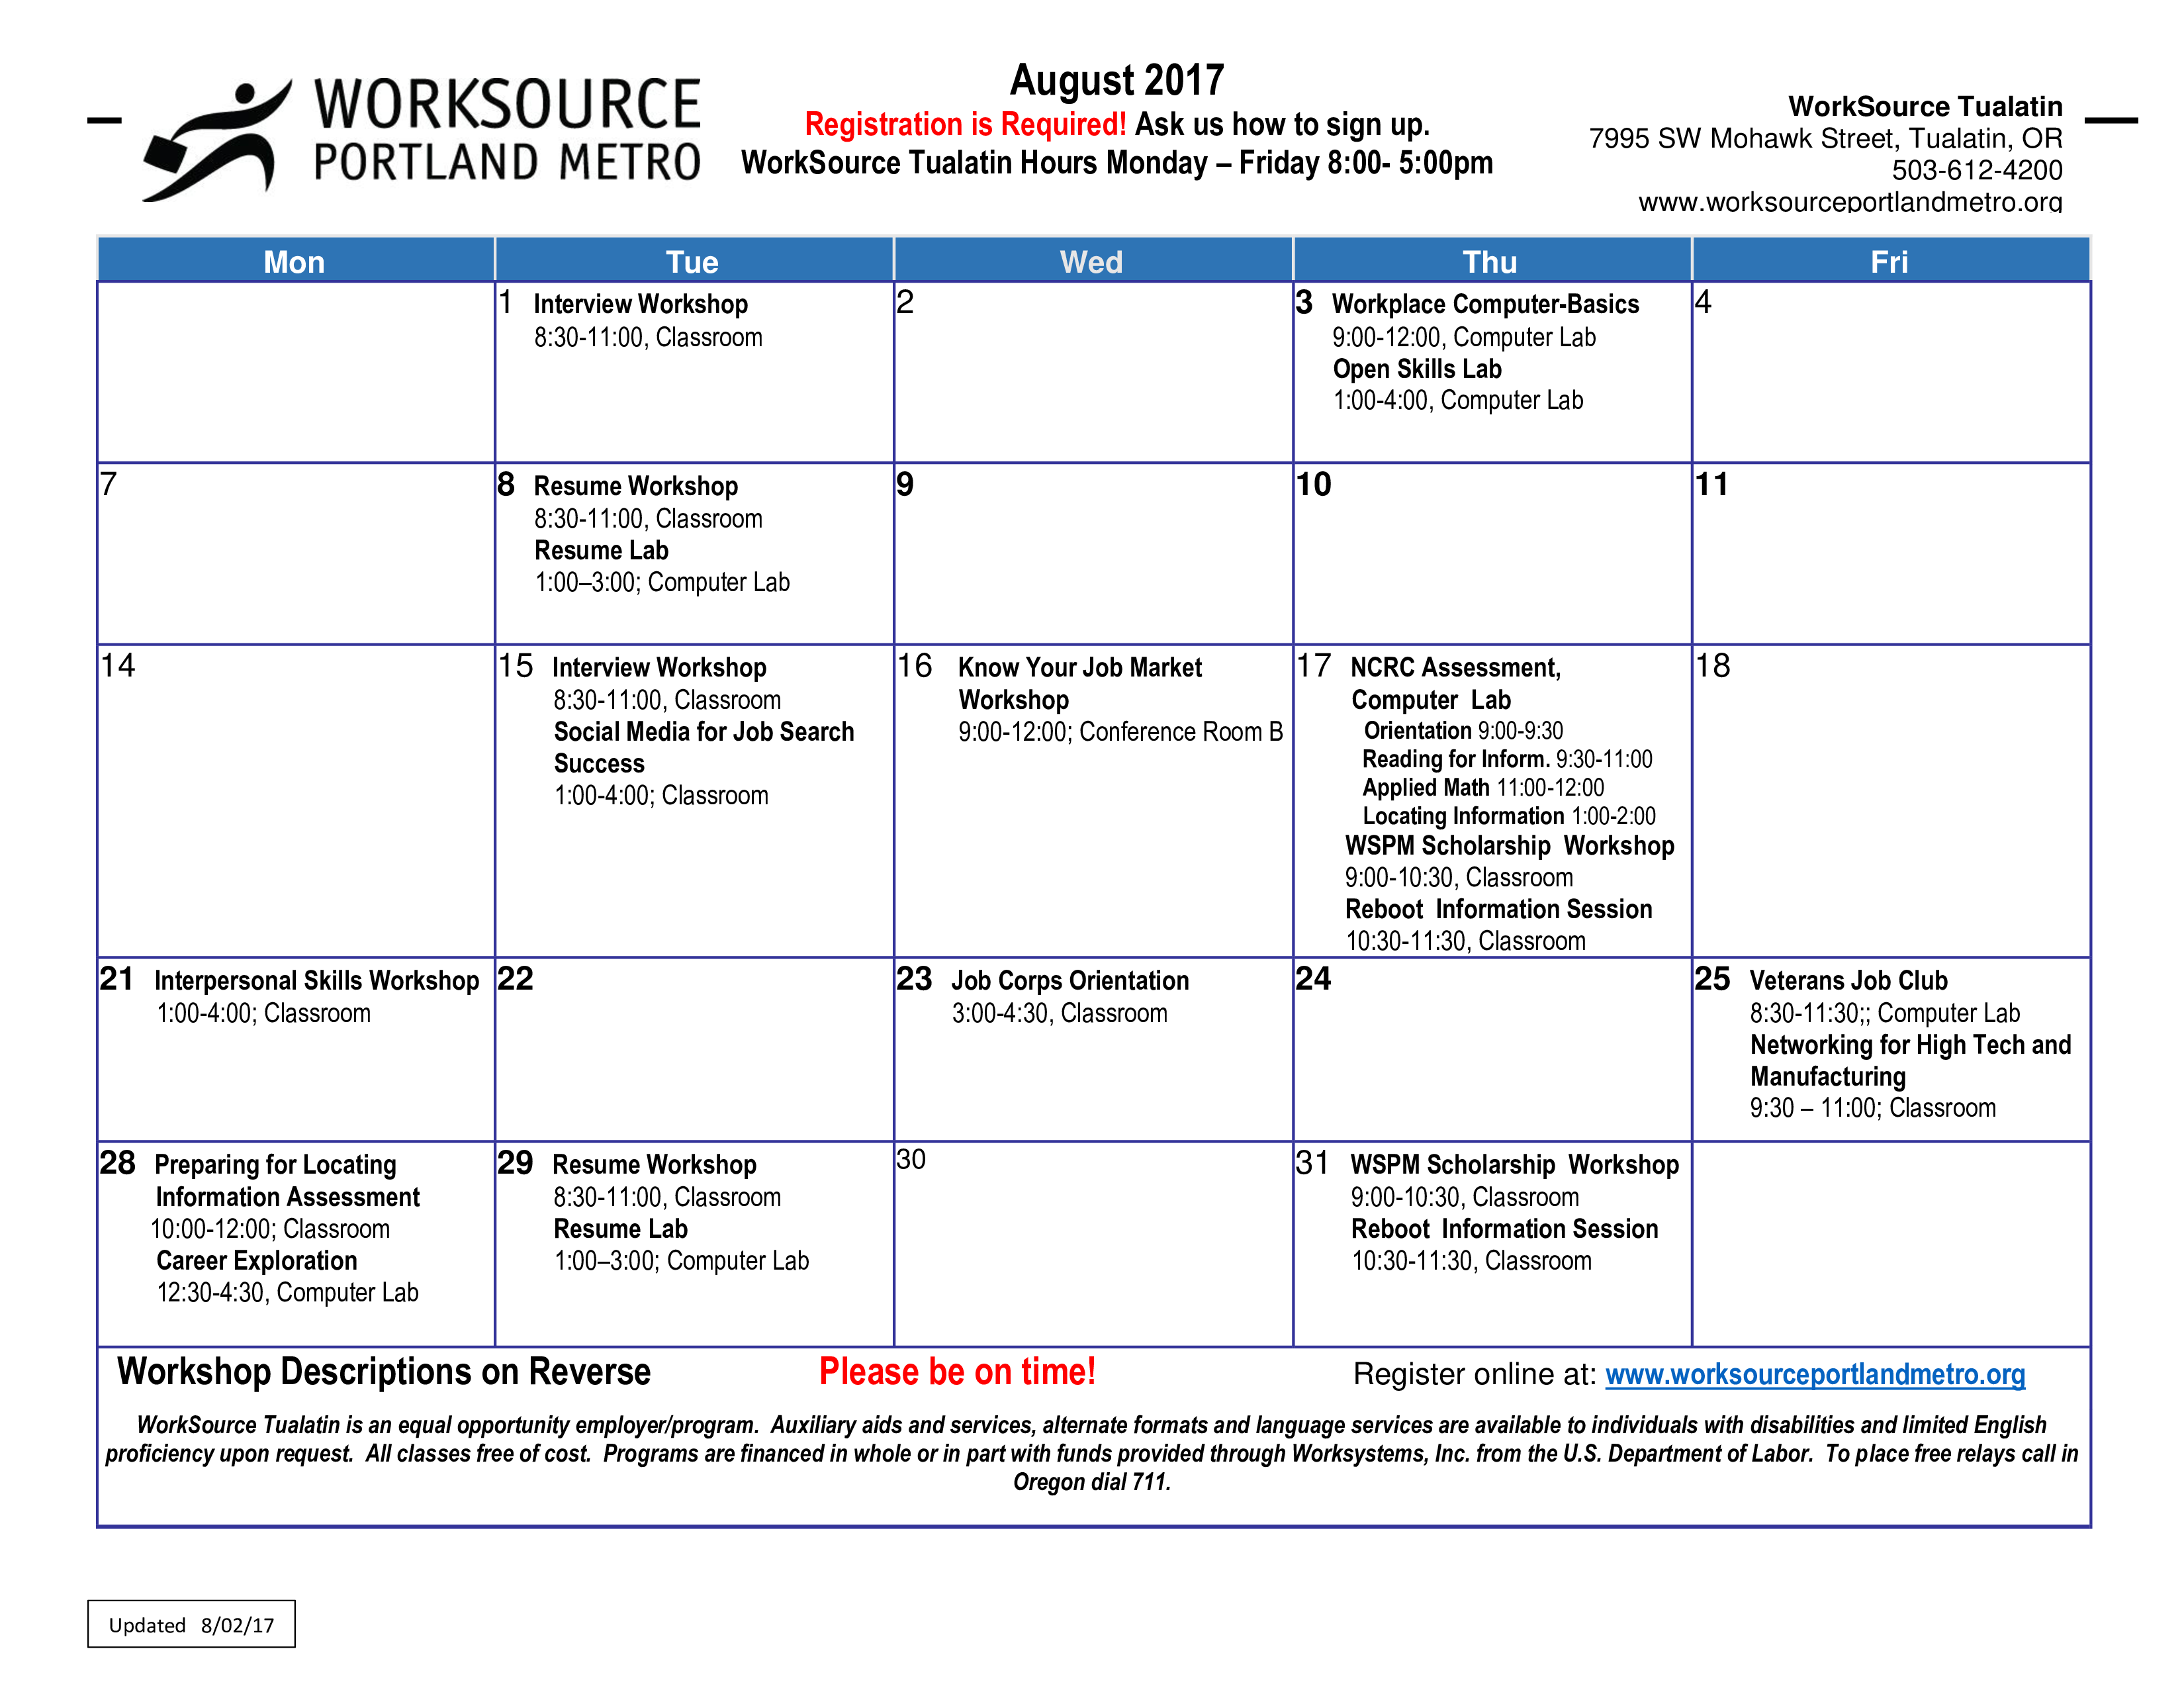Viewport: 2184px width, 1688px height.
Task: Select Preparing for Locating Information Assessment
Action: [x=287, y=1180]
